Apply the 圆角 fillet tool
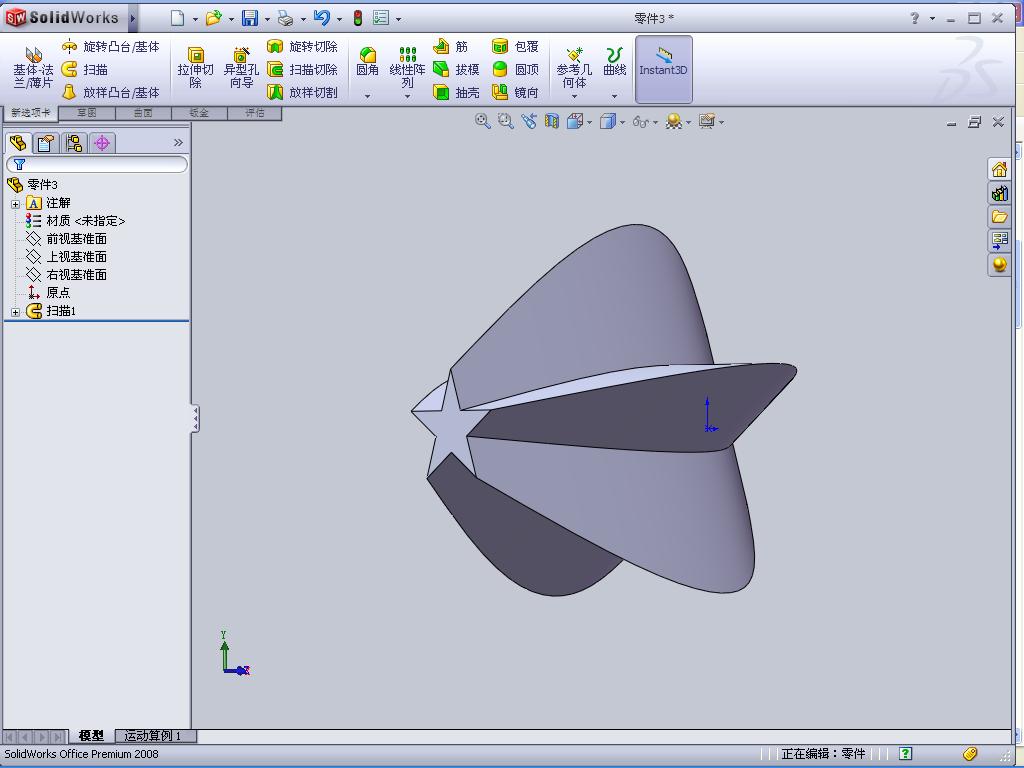The width and height of the screenshot is (1024, 768). 368,62
